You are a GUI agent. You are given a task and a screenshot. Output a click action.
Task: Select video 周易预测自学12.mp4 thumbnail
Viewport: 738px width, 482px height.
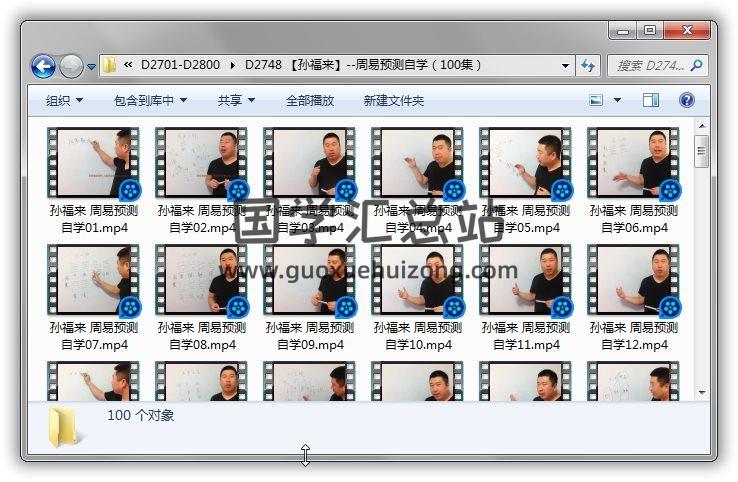pyautogui.click(x=634, y=281)
